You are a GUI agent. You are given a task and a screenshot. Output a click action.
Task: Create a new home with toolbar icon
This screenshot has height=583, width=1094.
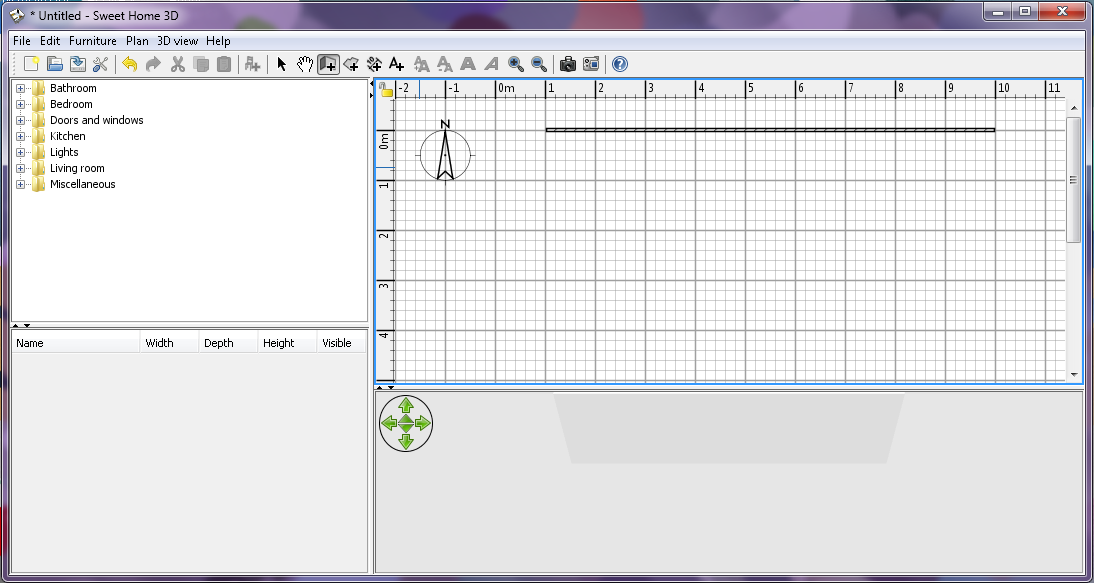pyautogui.click(x=31, y=64)
